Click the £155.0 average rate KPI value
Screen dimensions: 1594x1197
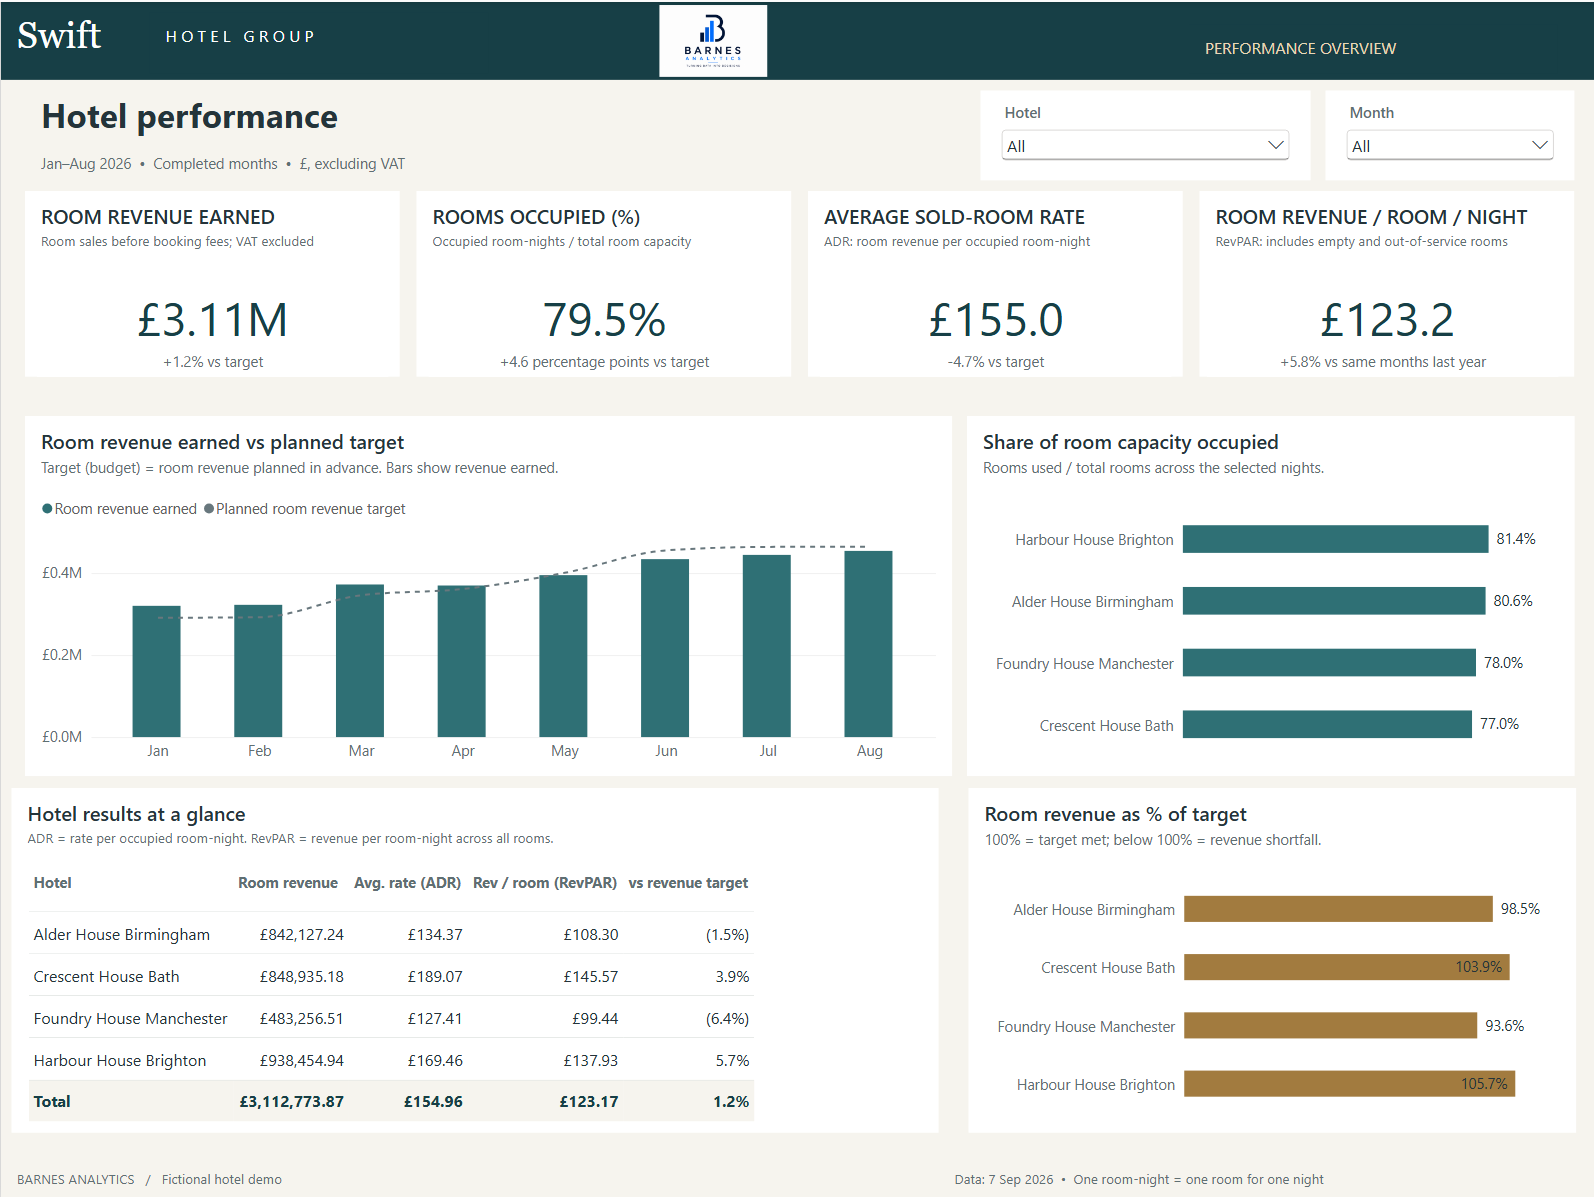click(996, 321)
